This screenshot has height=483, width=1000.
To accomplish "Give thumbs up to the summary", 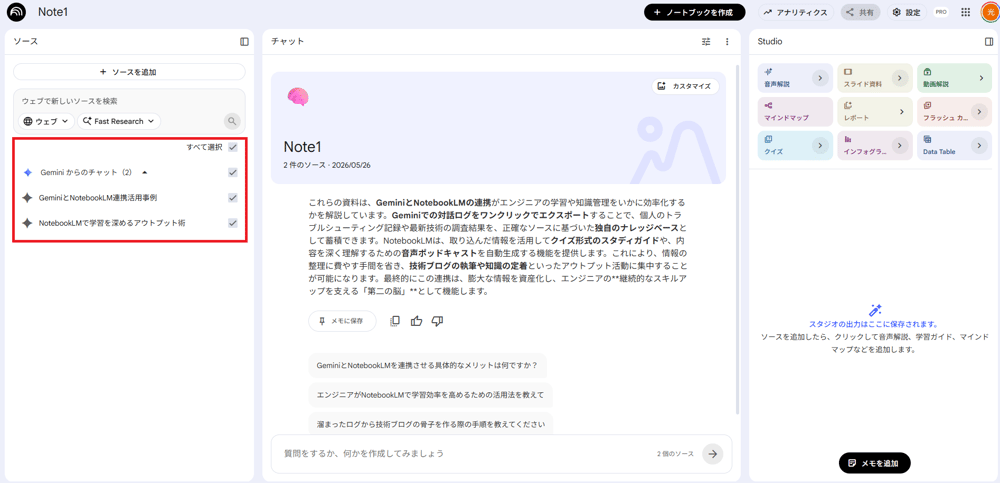I will point(416,321).
